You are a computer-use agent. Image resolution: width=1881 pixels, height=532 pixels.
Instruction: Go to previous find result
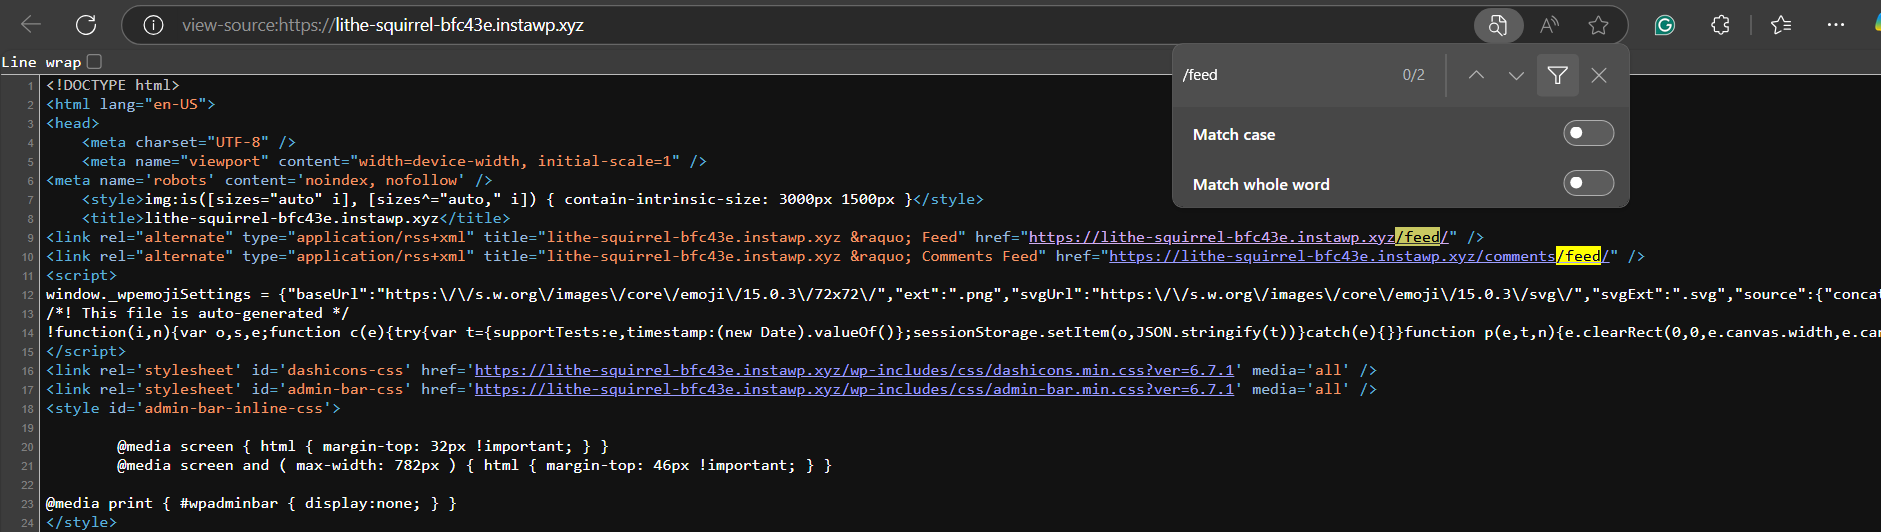1476,75
